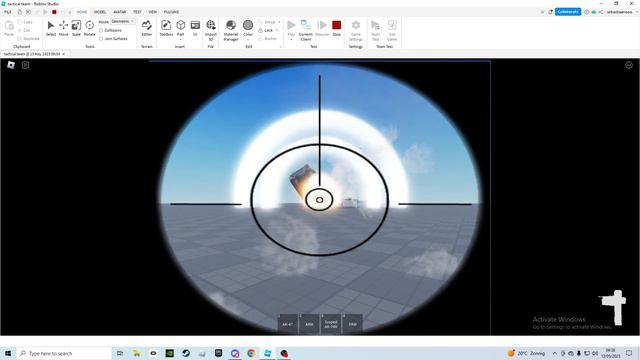
Task: Toggle the Join Surfaces checkbox
Action: pyautogui.click(x=101, y=39)
